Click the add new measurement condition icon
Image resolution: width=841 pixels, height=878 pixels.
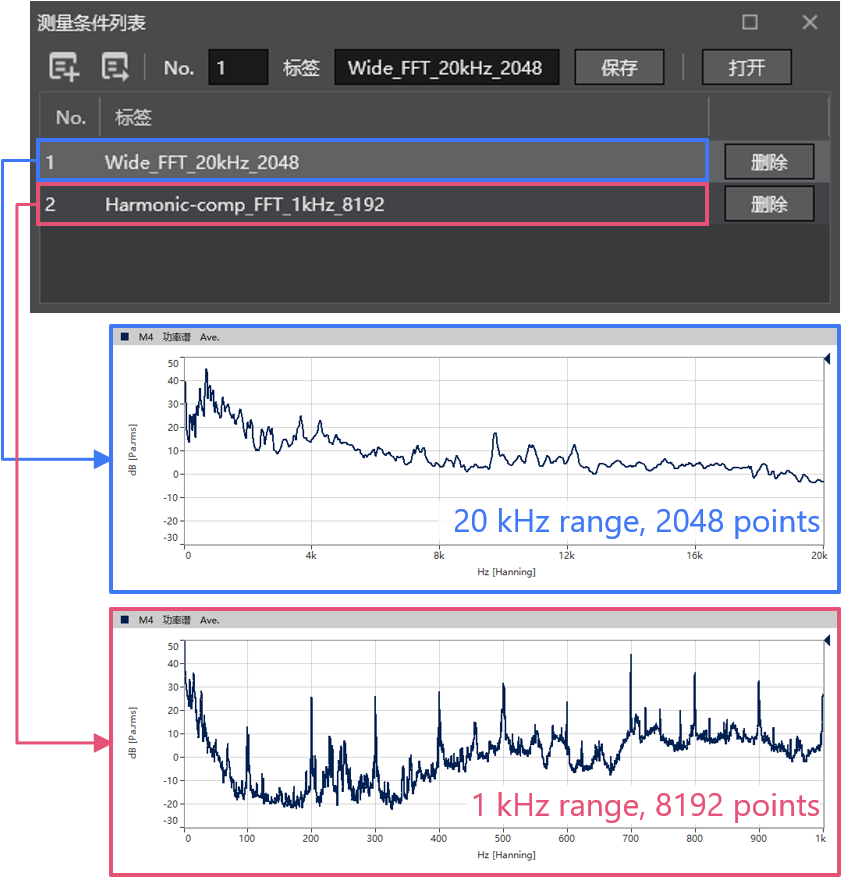tap(64, 68)
